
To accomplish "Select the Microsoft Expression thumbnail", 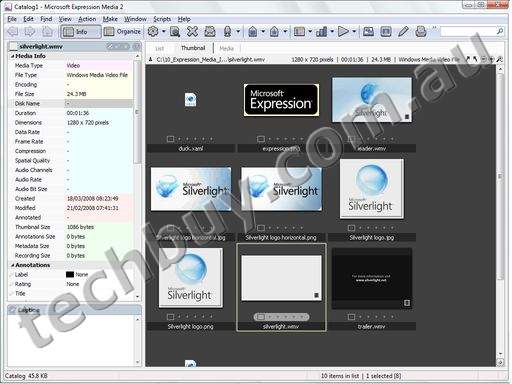I will click(281, 100).
